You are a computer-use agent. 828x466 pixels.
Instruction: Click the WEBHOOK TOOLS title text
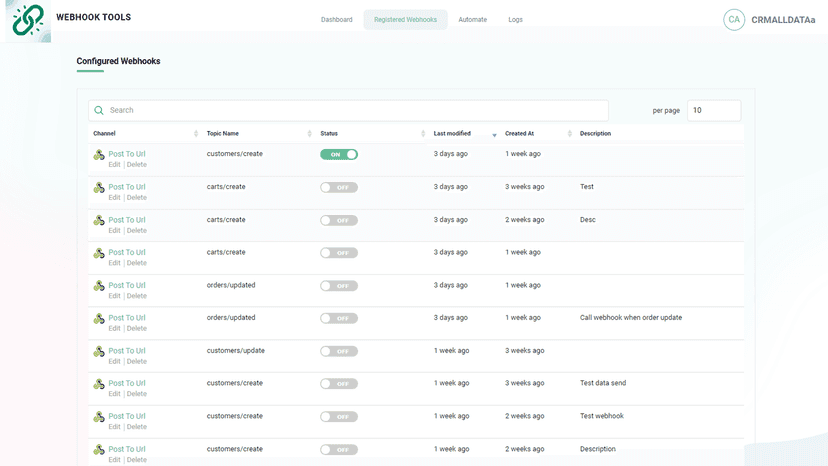pos(93,17)
